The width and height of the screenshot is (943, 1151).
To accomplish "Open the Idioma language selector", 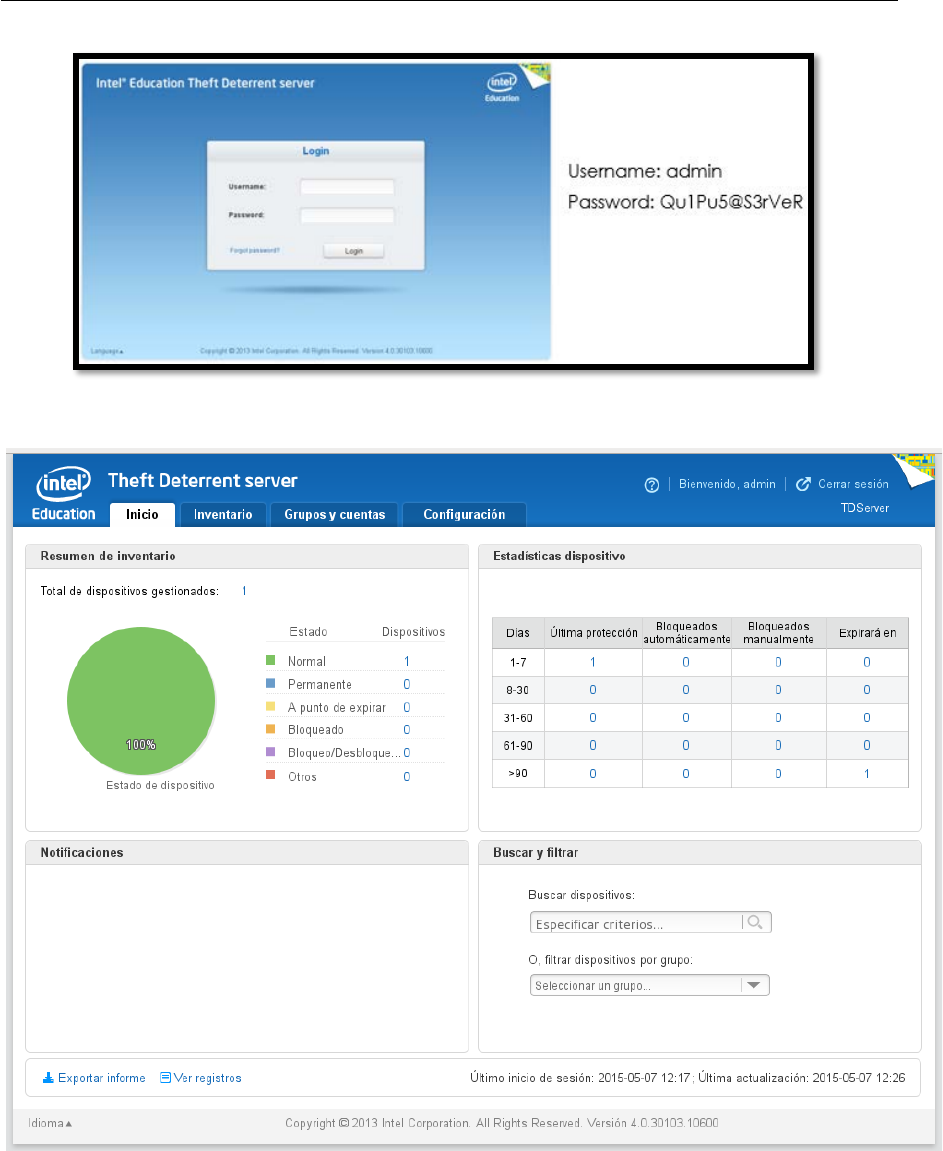I will click(x=50, y=1123).
